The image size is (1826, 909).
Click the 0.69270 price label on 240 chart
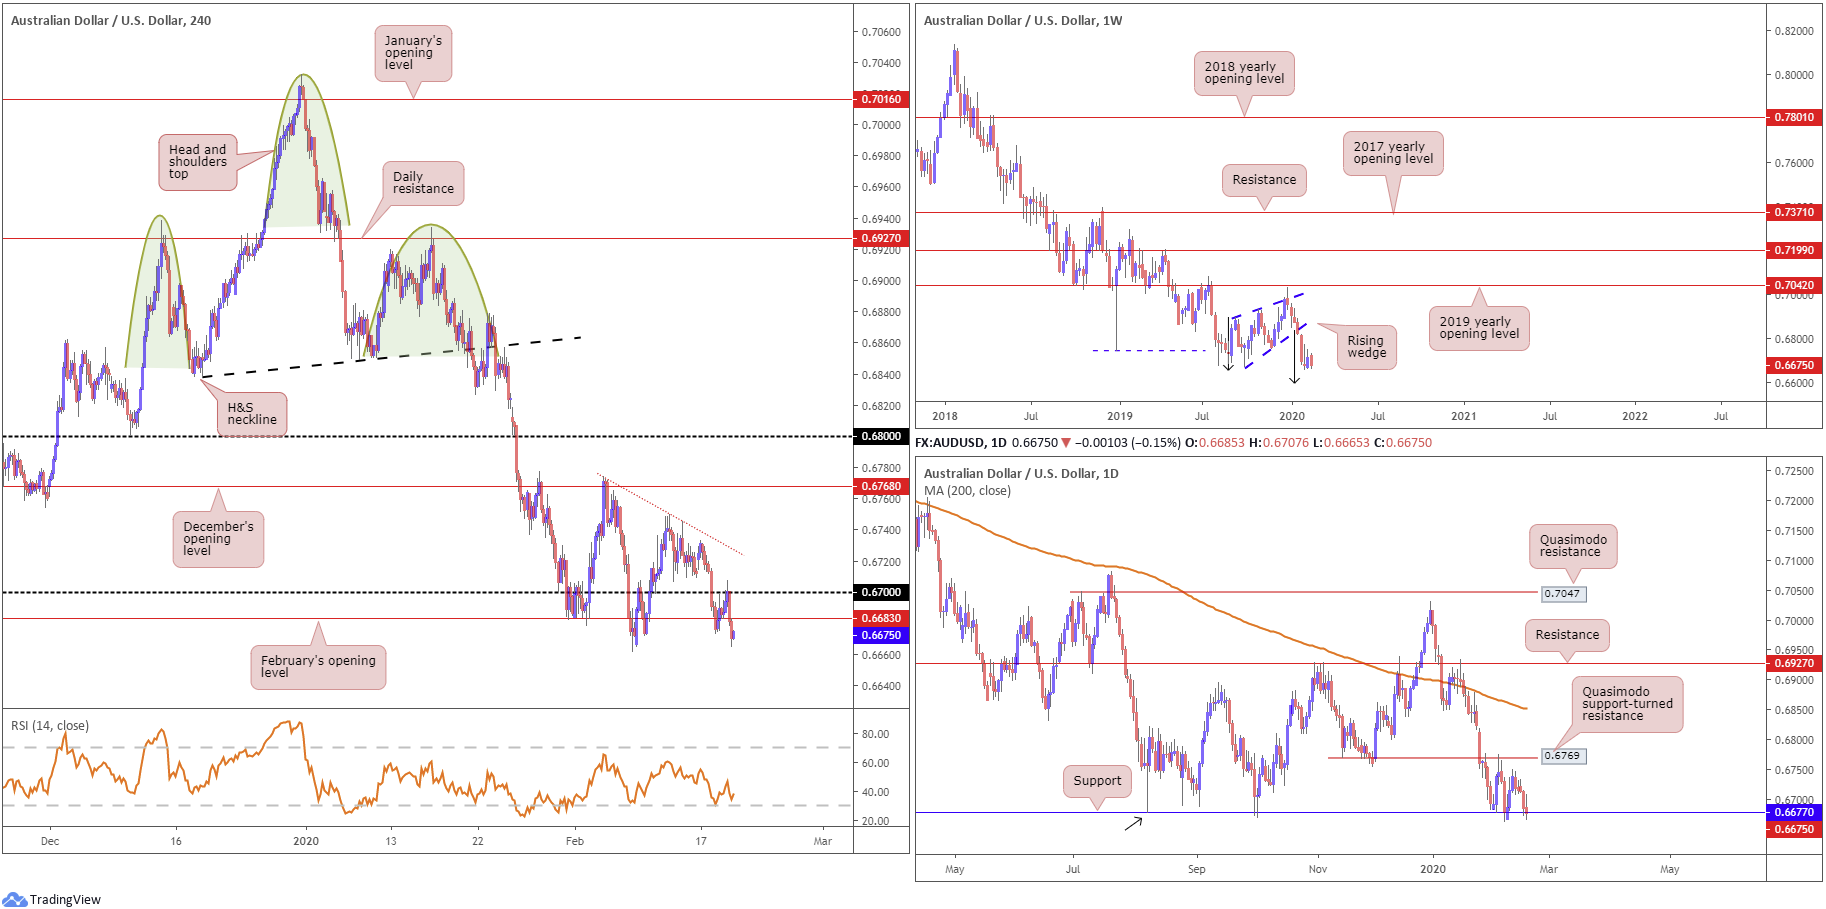click(881, 238)
